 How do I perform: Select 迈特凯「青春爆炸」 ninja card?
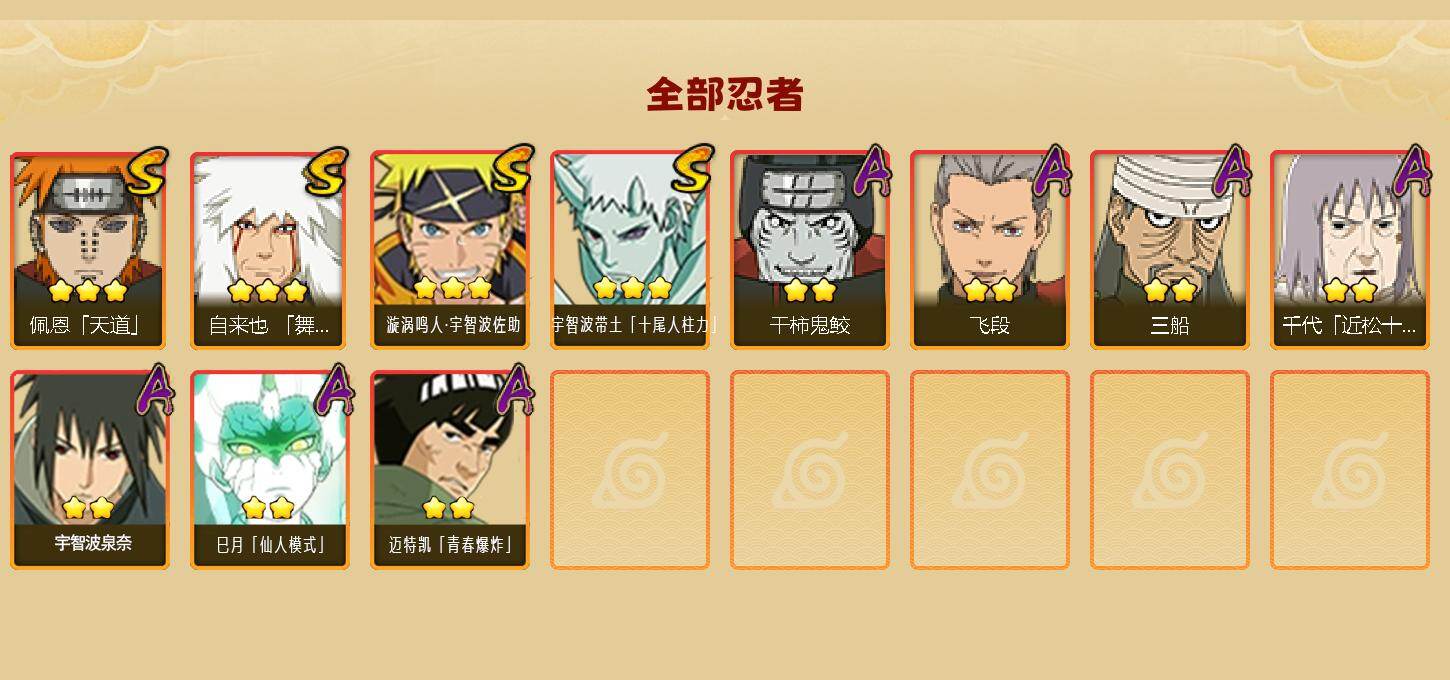click(x=450, y=470)
